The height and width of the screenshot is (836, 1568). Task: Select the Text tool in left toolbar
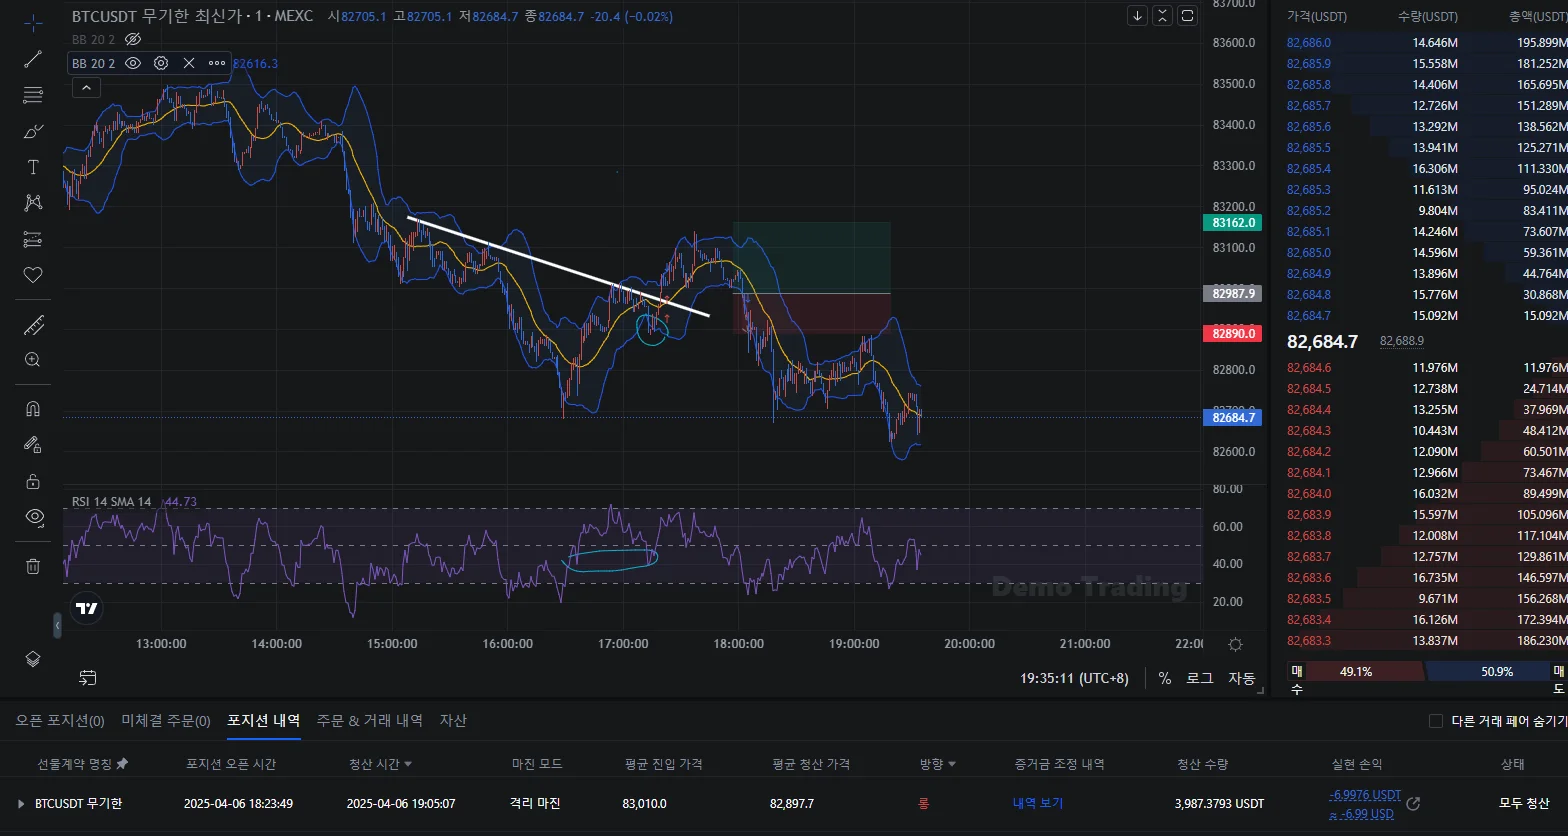33,167
